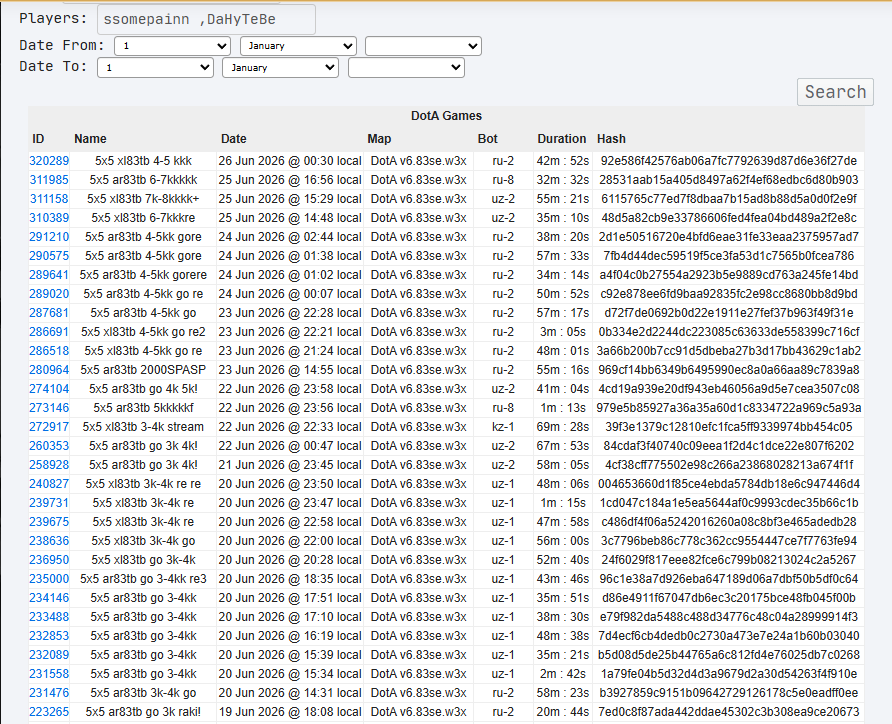This screenshot has height=724, width=892.
Task: Open game ID 231558
Action: [49, 674]
